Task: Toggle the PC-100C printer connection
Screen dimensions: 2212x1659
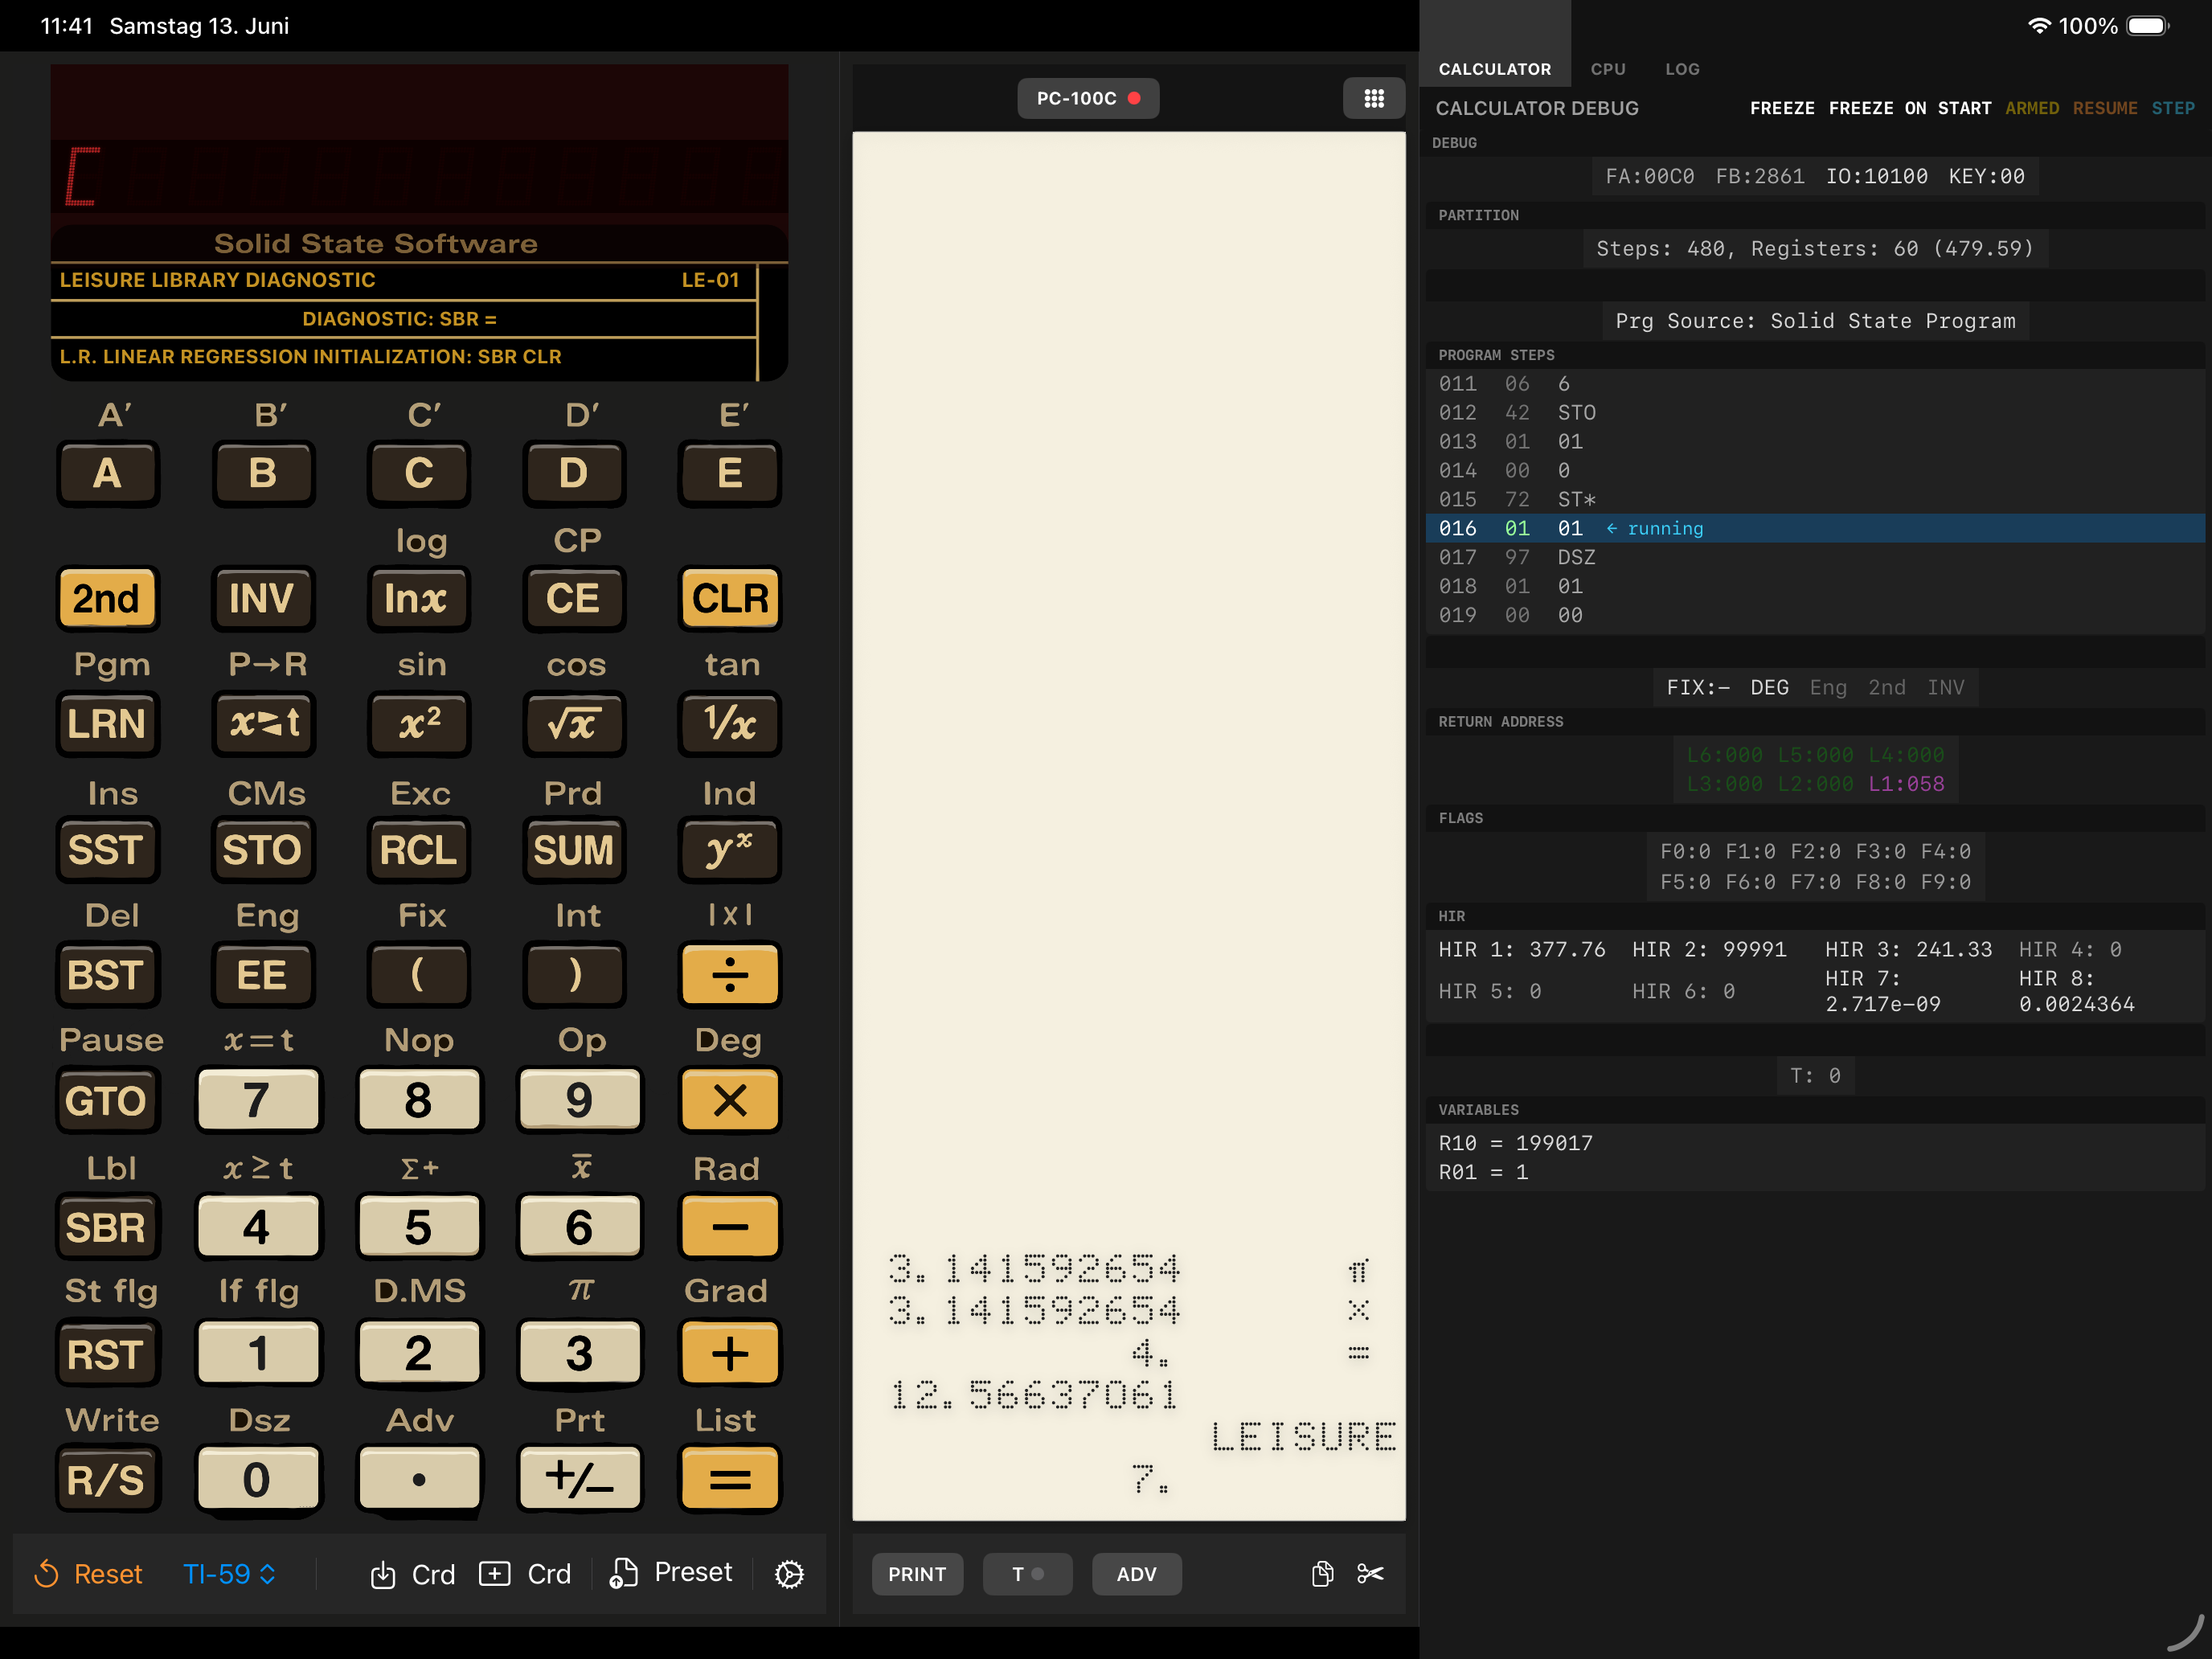Action: (x=1088, y=98)
